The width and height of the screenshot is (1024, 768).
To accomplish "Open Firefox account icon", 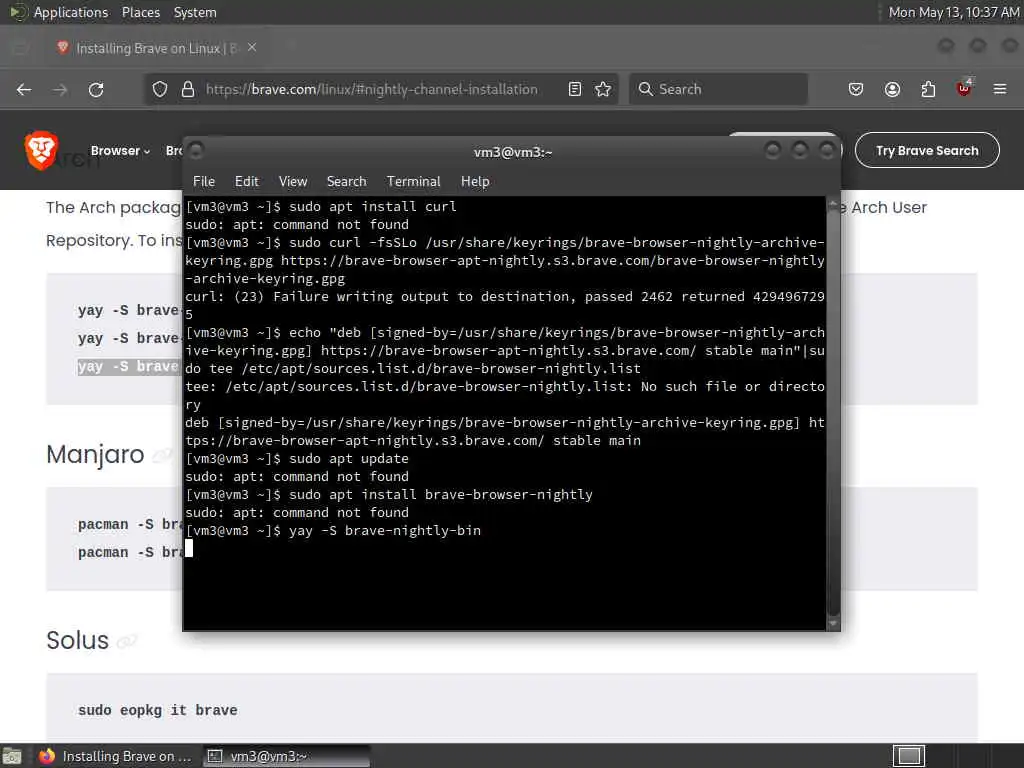I will tap(892, 89).
